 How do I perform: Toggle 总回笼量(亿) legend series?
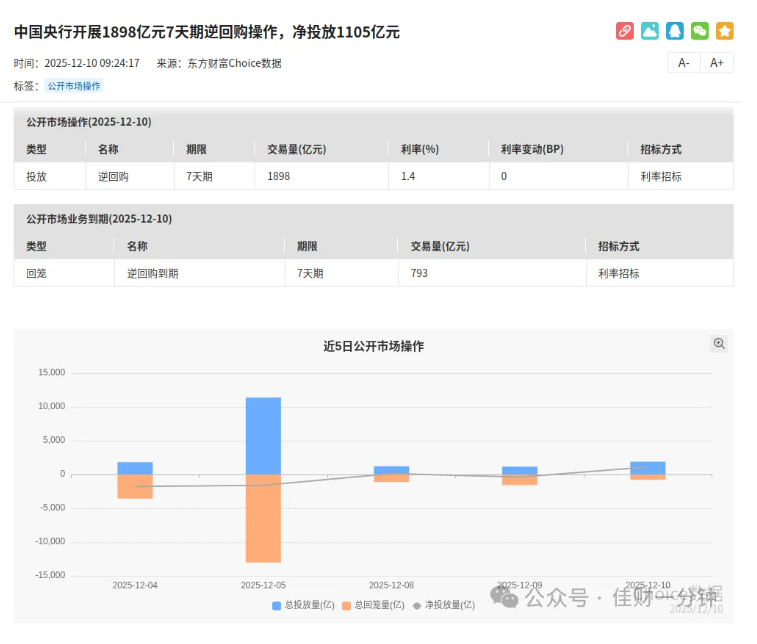coord(373,605)
